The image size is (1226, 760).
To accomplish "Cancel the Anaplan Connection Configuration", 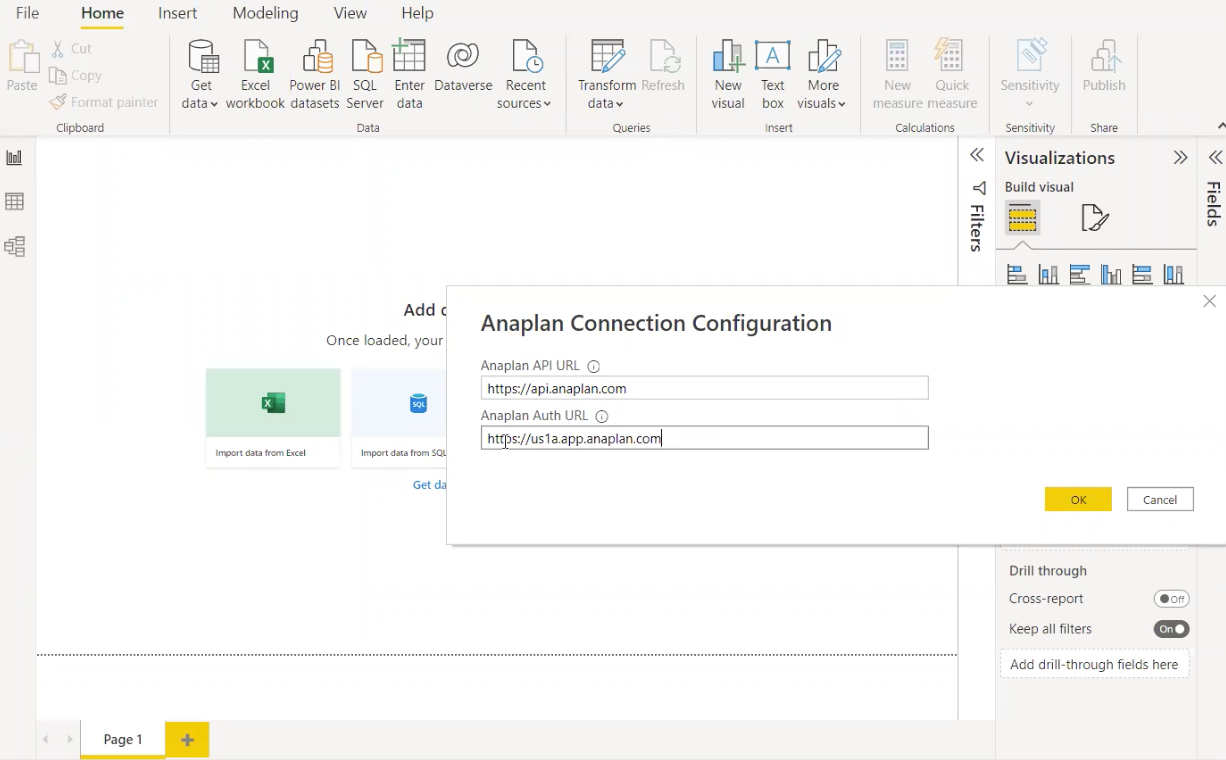I will (x=1160, y=499).
